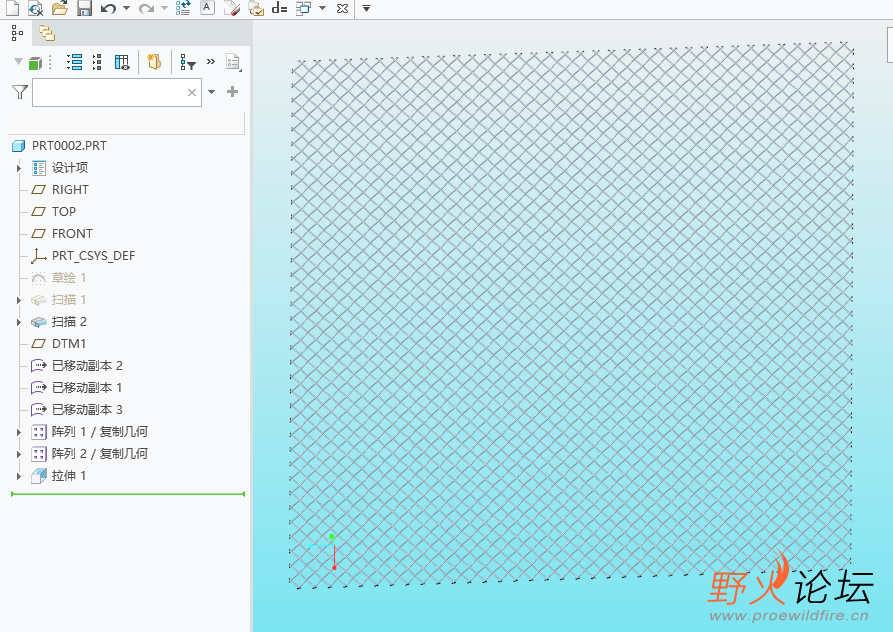Open the windows list dropdown arrow
The image size is (893, 632).
[322, 8]
